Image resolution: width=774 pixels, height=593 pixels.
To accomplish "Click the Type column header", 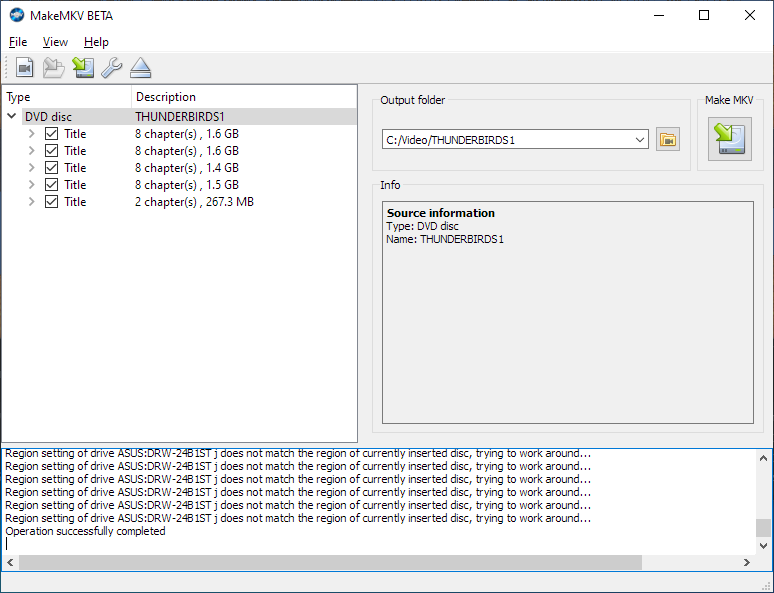I will click(67, 97).
